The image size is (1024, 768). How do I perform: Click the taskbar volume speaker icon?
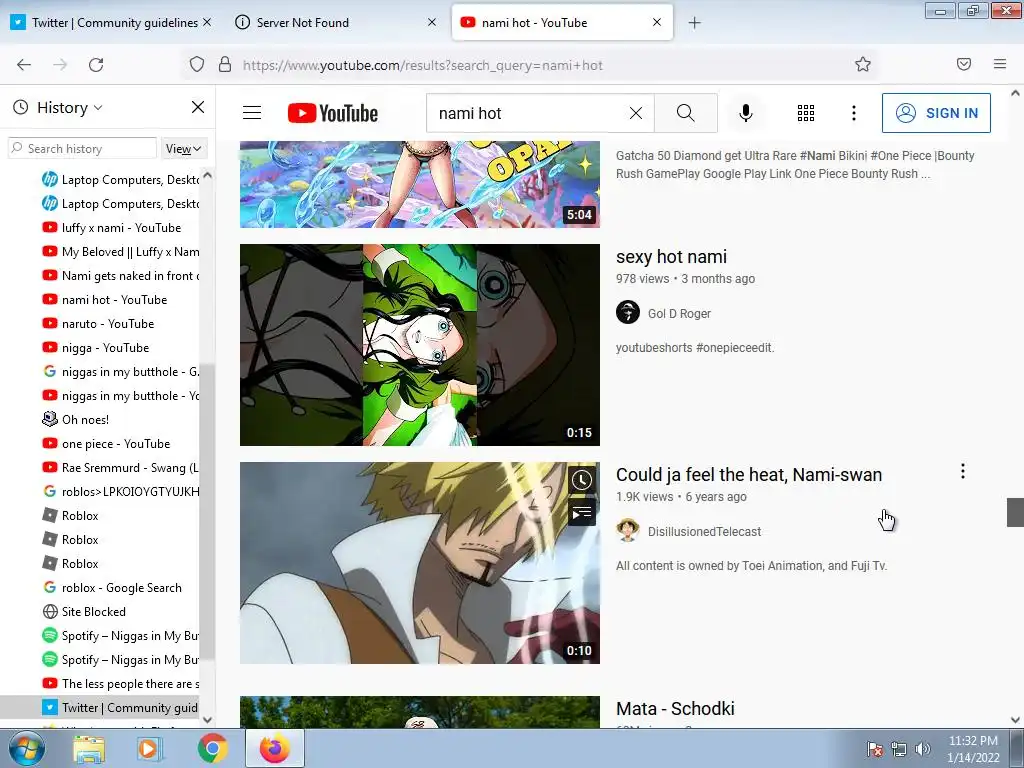923,749
